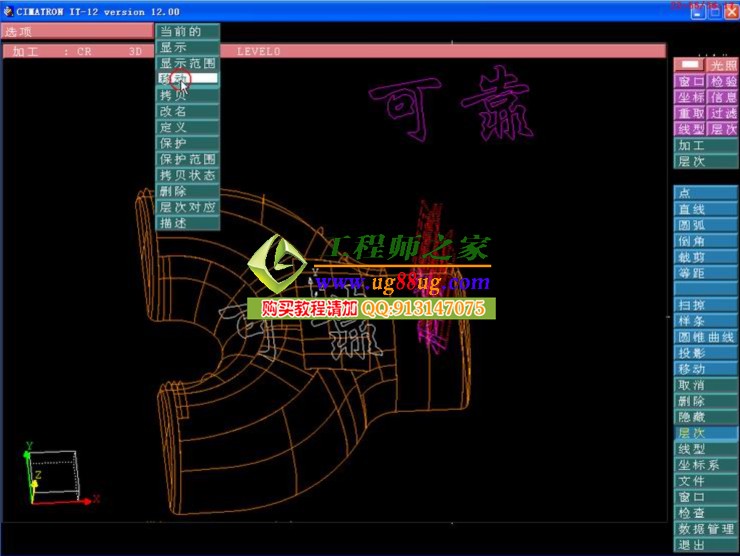
Task: Click white swatch button beside 光照
Action: click(x=690, y=65)
